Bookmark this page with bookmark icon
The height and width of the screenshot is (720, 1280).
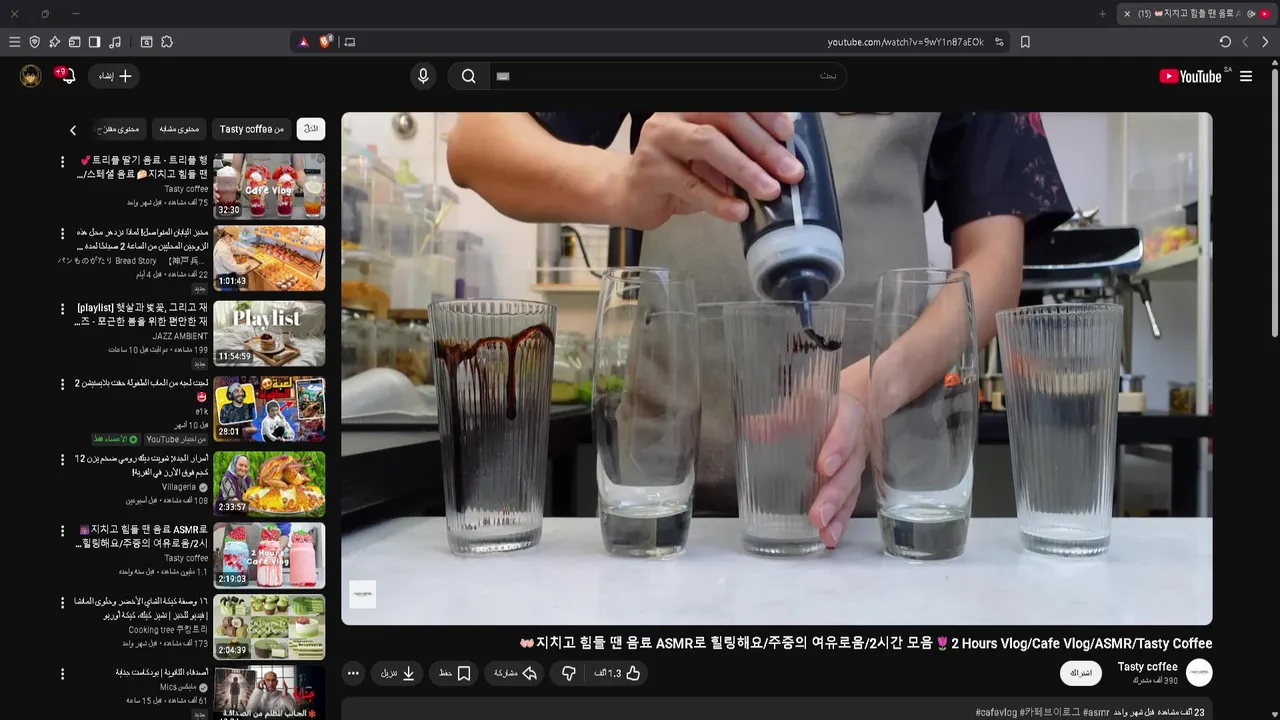point(1025,42)
